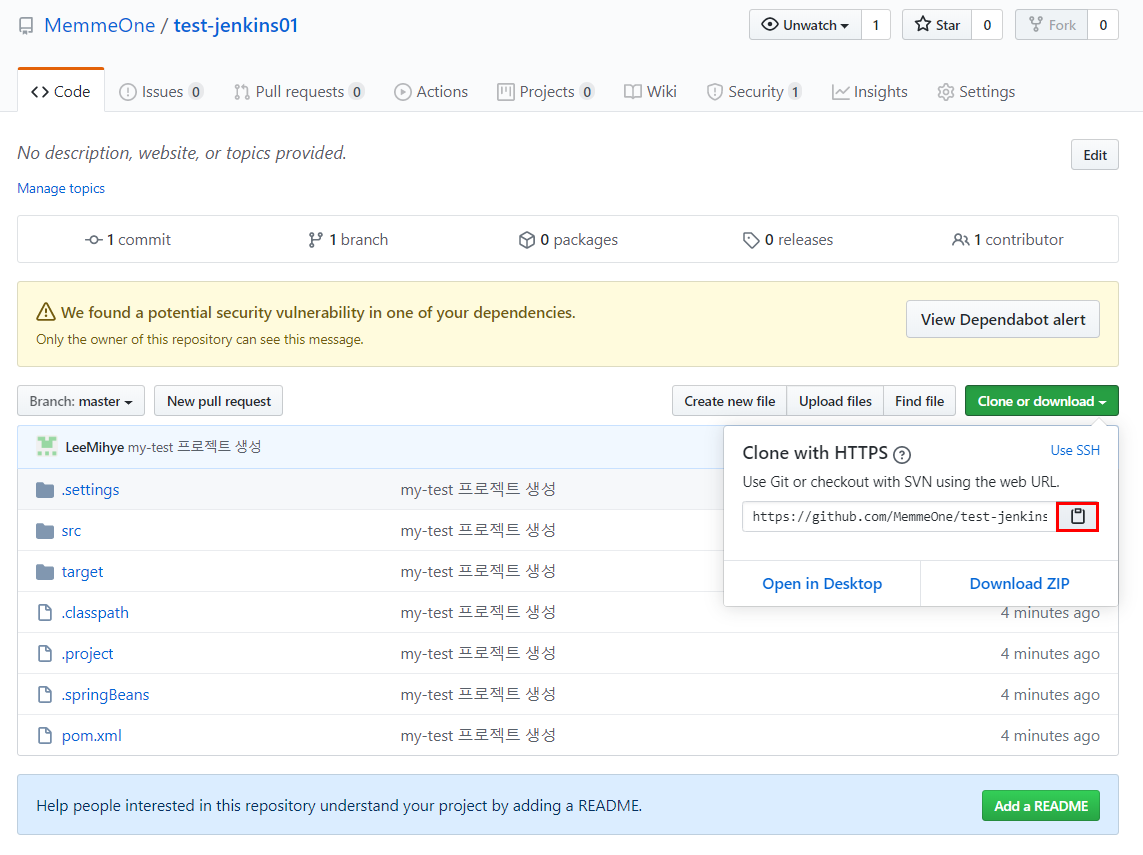Click the .project file icon
The image size is (1143, 855).
tap(45, 653)
